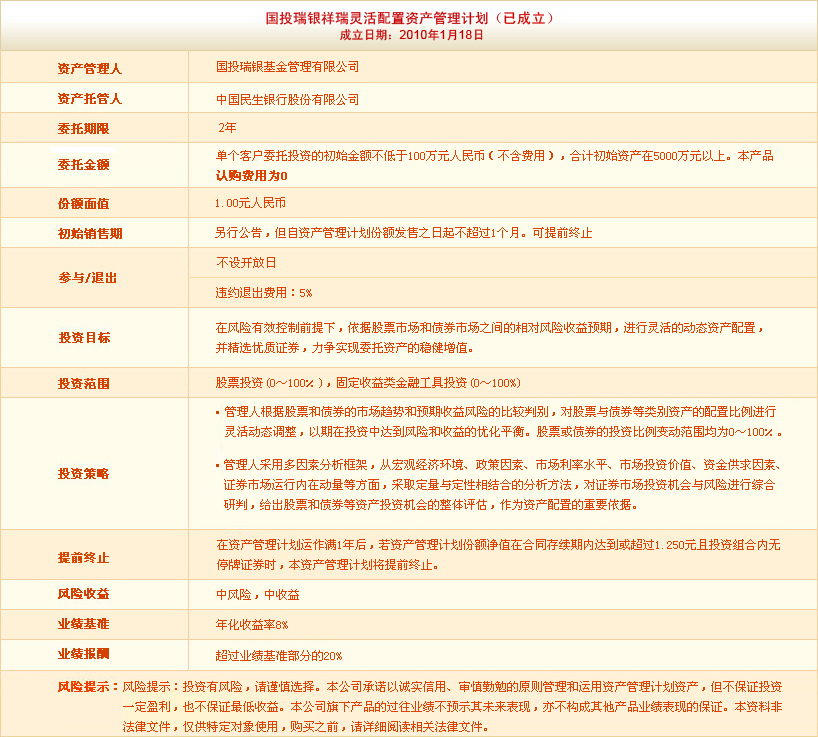Select the 资产托管人 row label
The image size is (818, 737).
pos(89,99)
